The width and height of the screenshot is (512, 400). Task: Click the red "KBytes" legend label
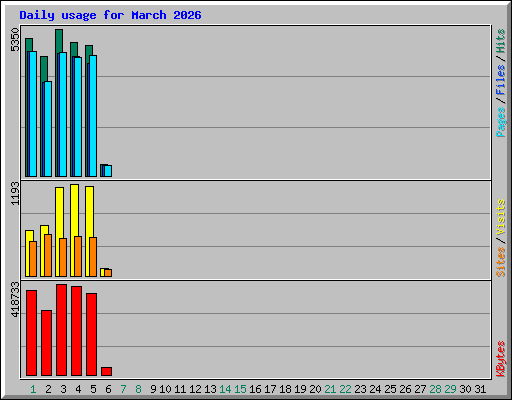(x=500, y=359)
